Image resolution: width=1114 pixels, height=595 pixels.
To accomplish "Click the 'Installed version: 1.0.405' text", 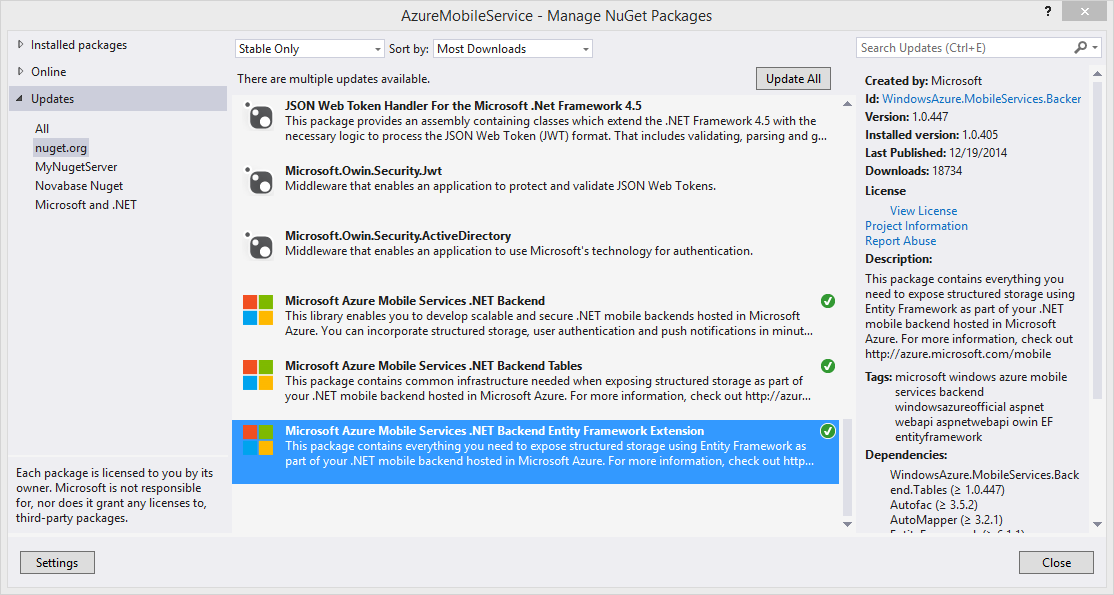I will click(931, 134).
